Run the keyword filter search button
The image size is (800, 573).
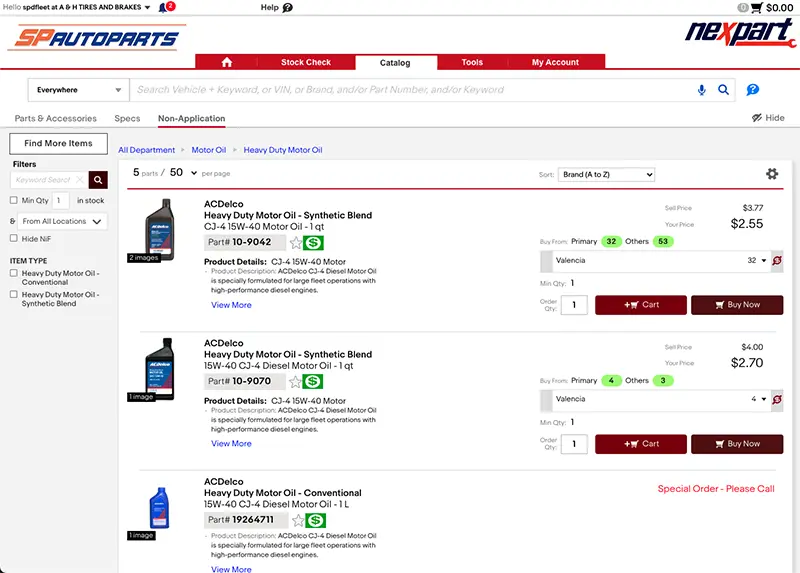pyautogui.click(x=98, y=180)
